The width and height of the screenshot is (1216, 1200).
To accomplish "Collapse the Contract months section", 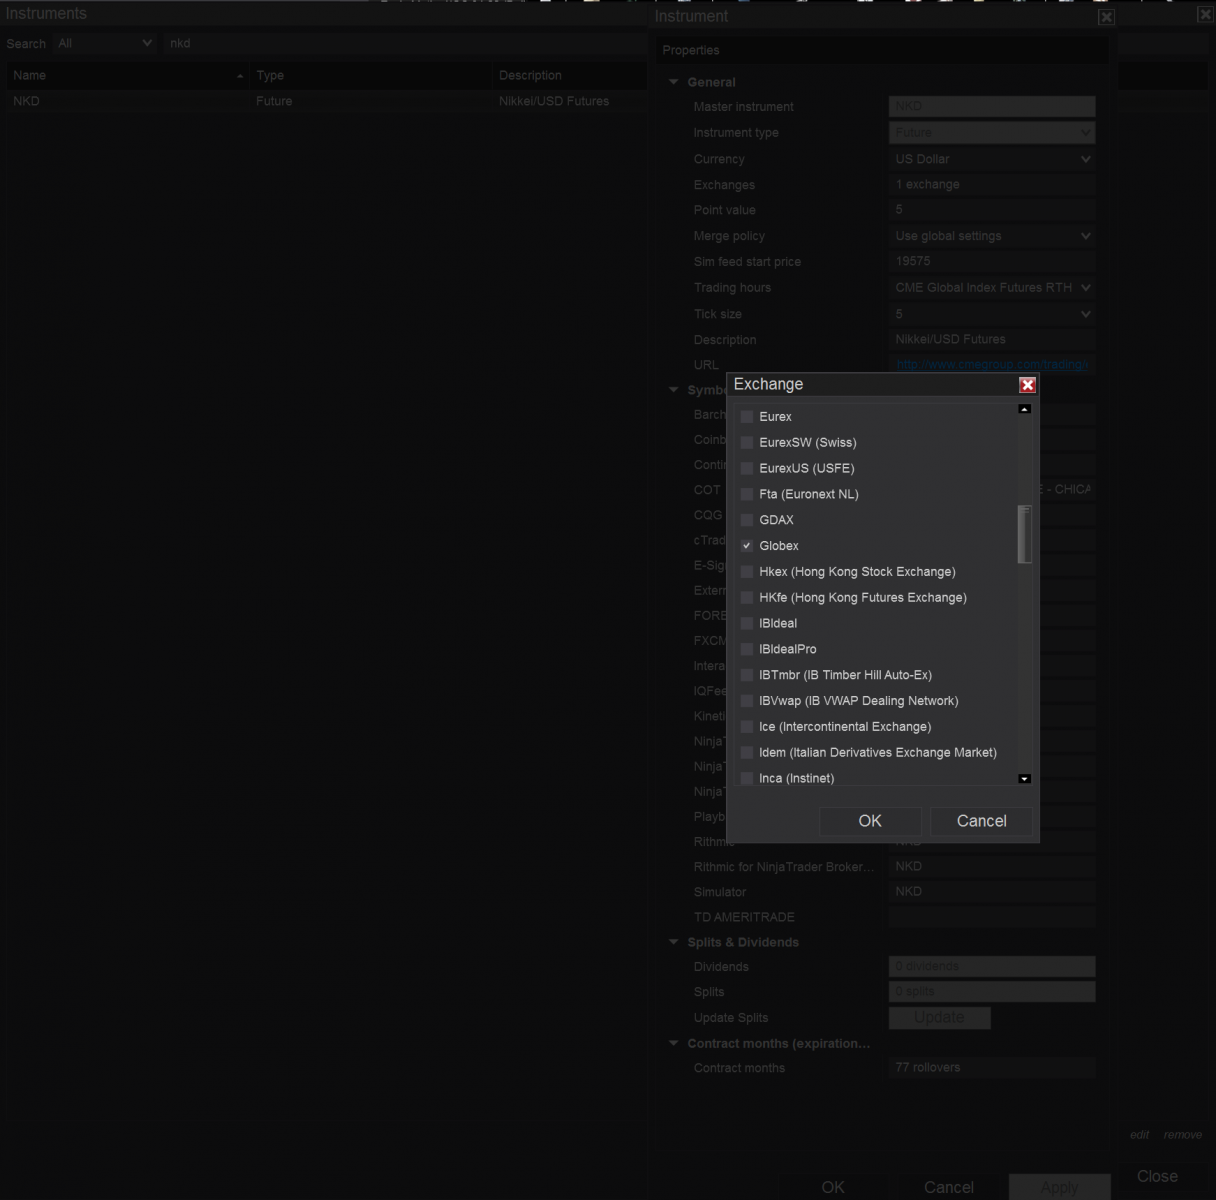I will 673,1043.
